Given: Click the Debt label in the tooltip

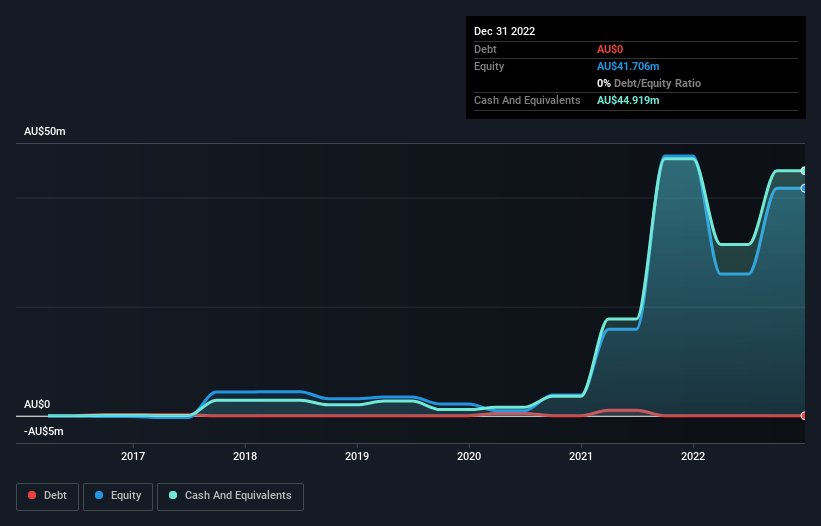Looking at the screenshot, I should pos(485,49).
